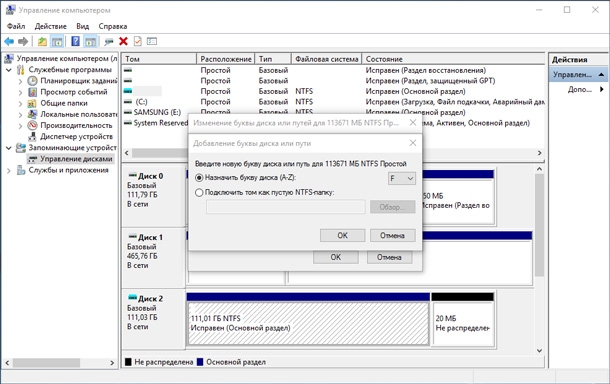Click the disk connect toolbar icon
The image size is (610, 384).
(x=109, y=41)
